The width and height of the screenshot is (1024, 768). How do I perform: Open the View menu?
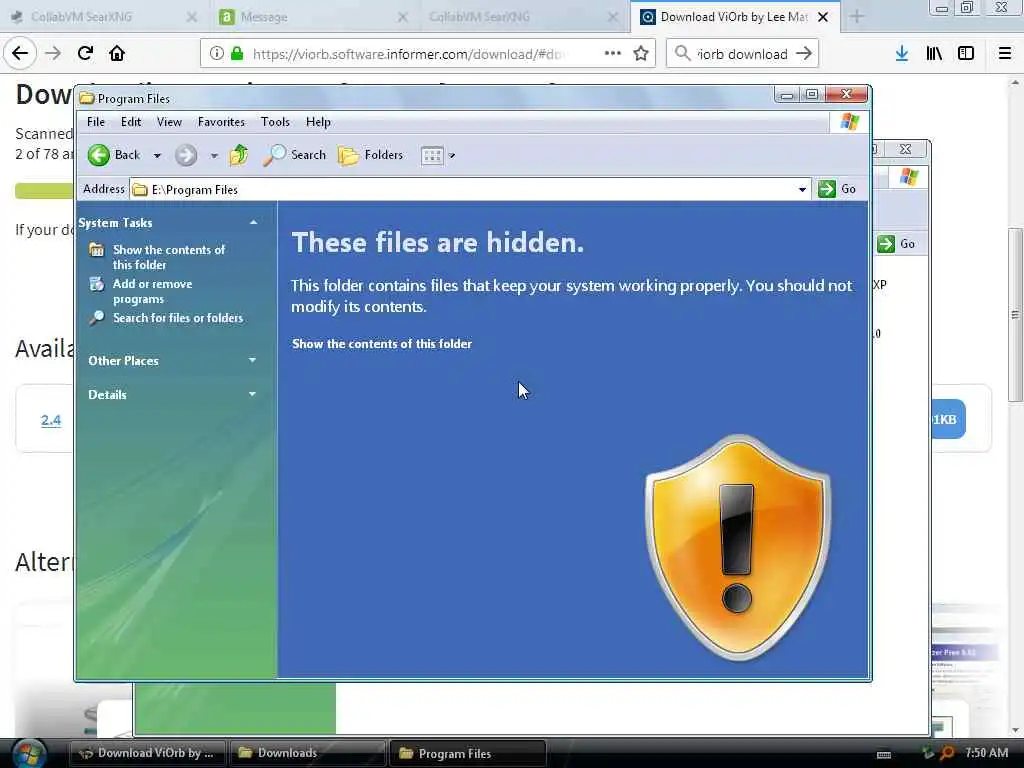pyautogui.click(x=169, y=121)
